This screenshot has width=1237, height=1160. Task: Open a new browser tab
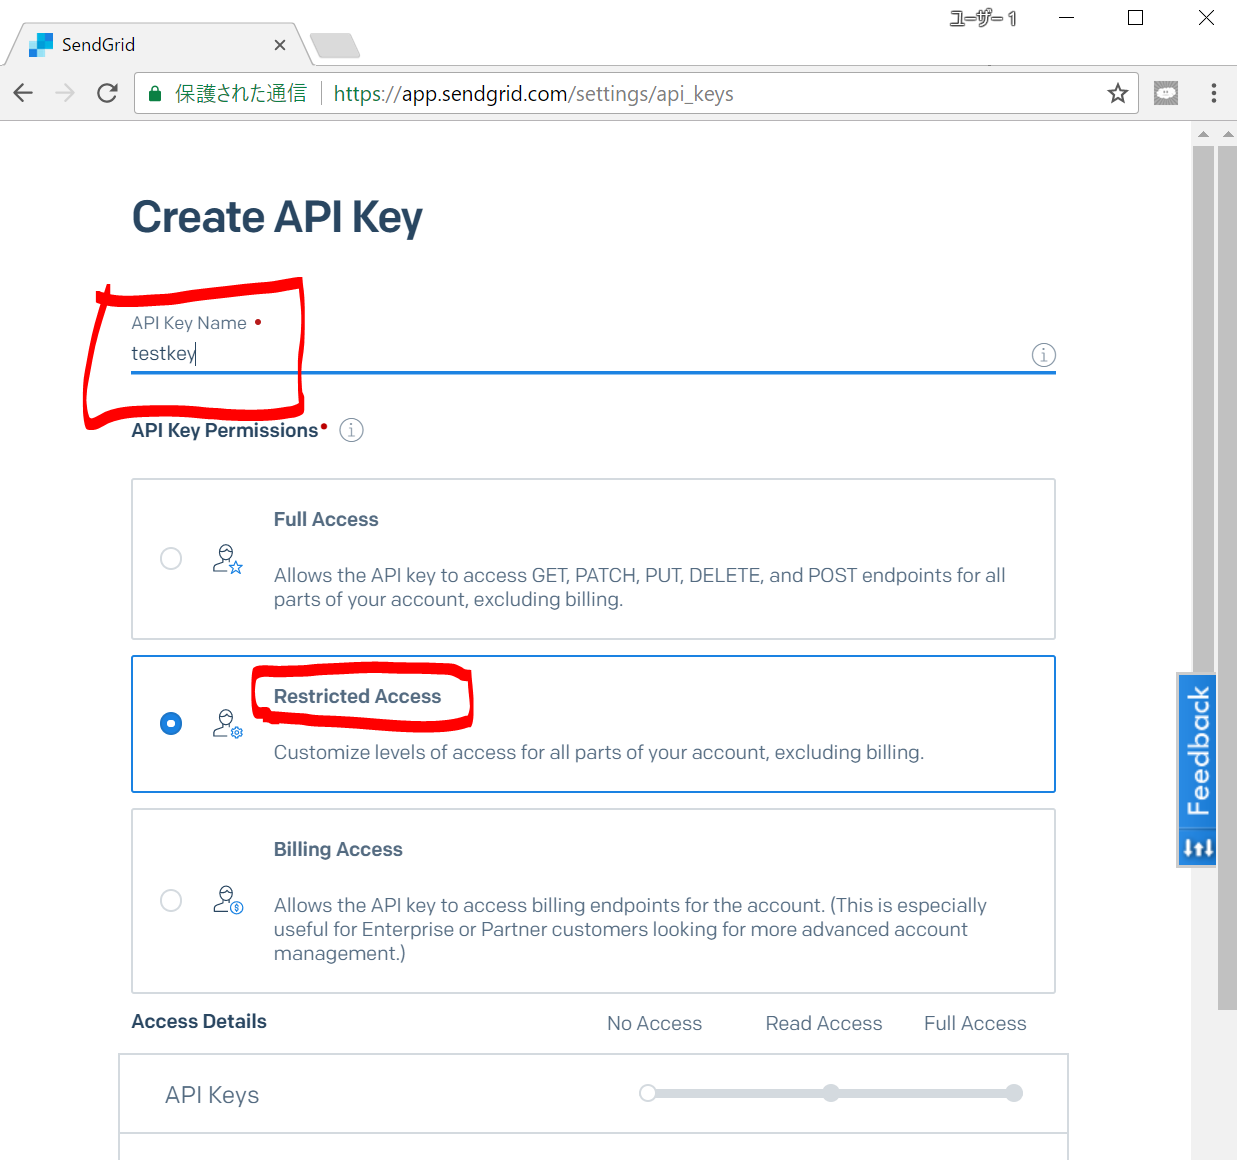pyautogui.click(x=335, y=44)
